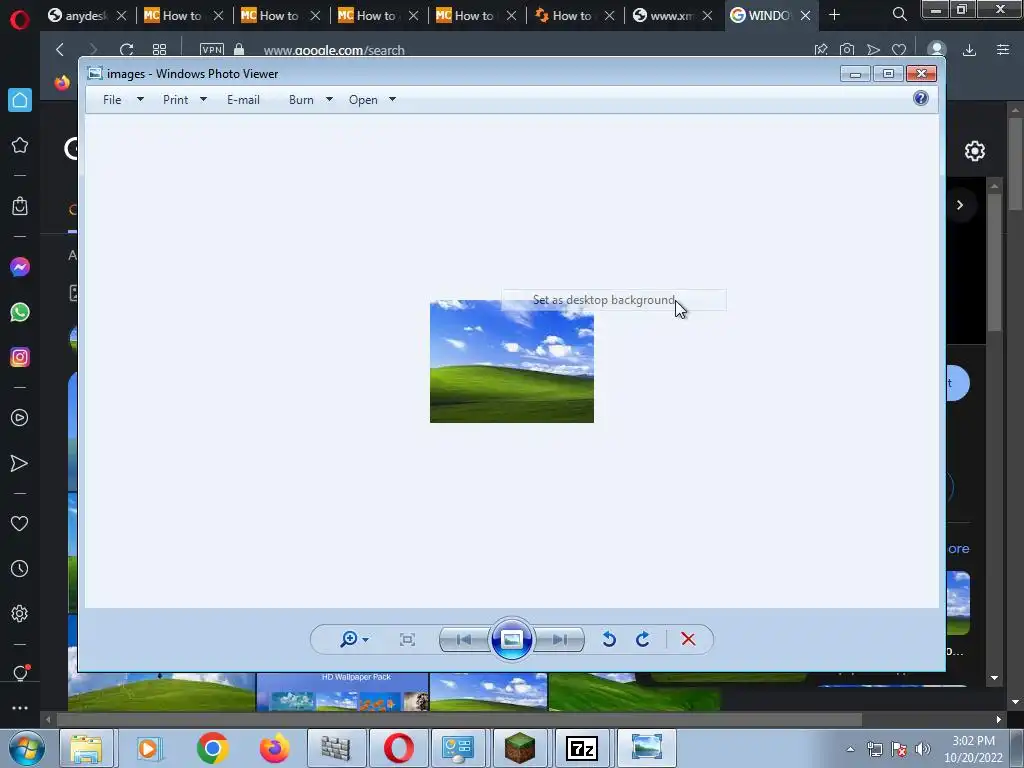1024x768 pixels.
Task: Open the Open menu in Photo Viewer
Action: click(x=363, y=100)
